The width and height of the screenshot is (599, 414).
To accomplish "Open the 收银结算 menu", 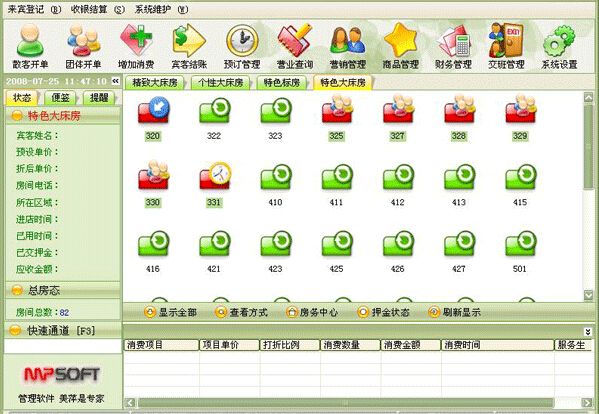I will 97,10.
